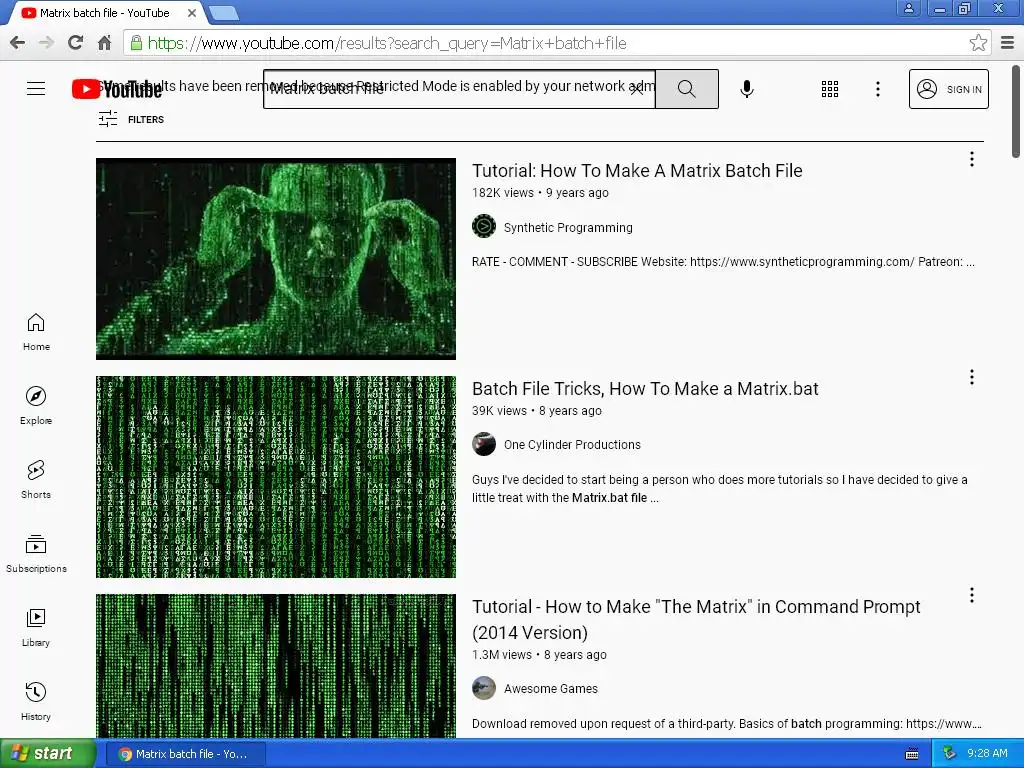The height and width of the screenshot is (768, 1024).
Task: Start voice search with microphone icon
Action: point(747,89)
